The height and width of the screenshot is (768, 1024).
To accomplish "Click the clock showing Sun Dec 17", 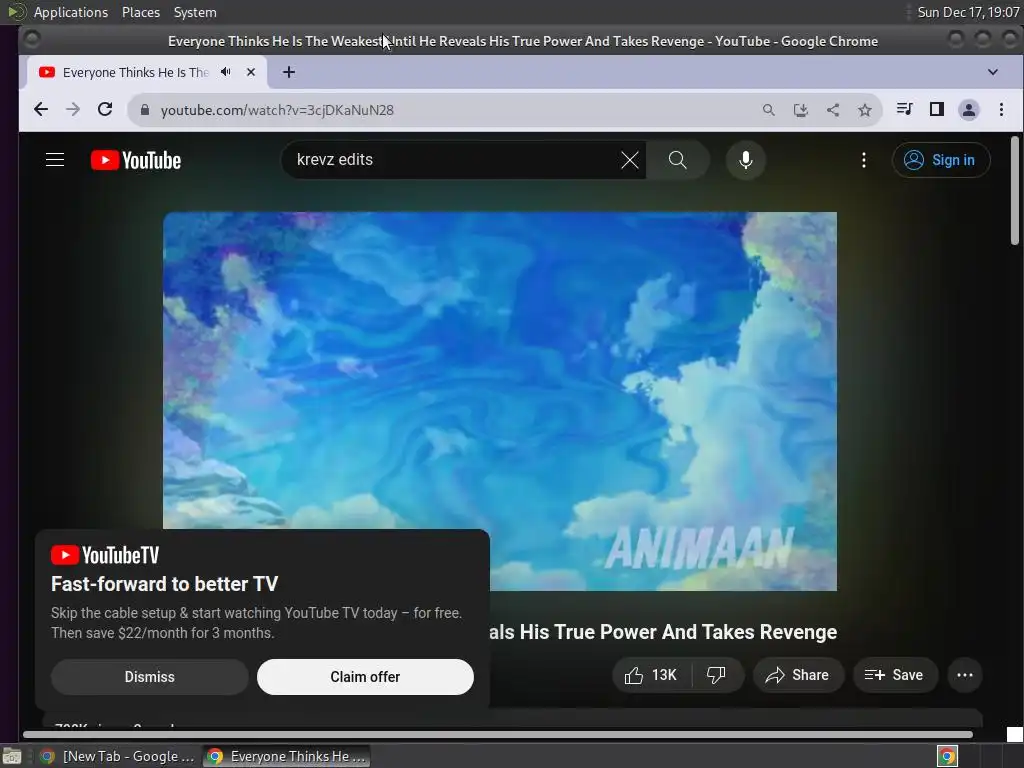I will coord(968,12).
